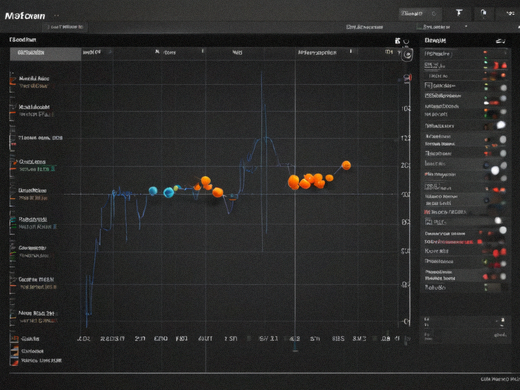Expand the dropdown arrow in the upper-right secondary bar

[x=466, y=26]
